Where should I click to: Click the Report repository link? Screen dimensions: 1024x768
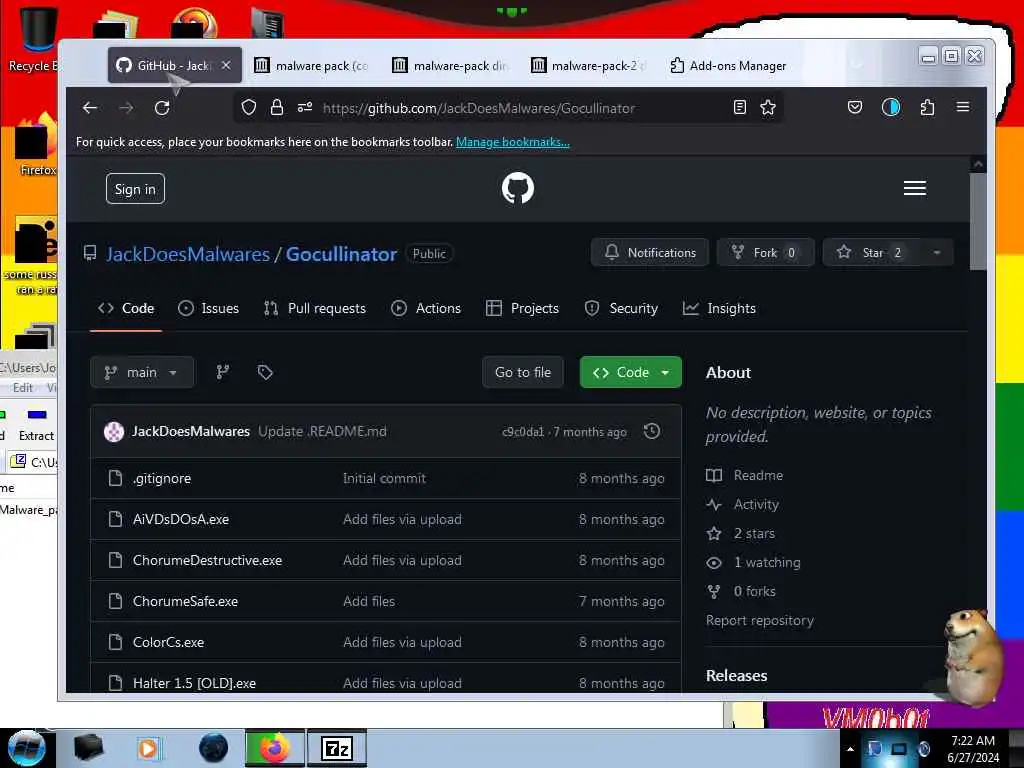(x=760, y=620)
